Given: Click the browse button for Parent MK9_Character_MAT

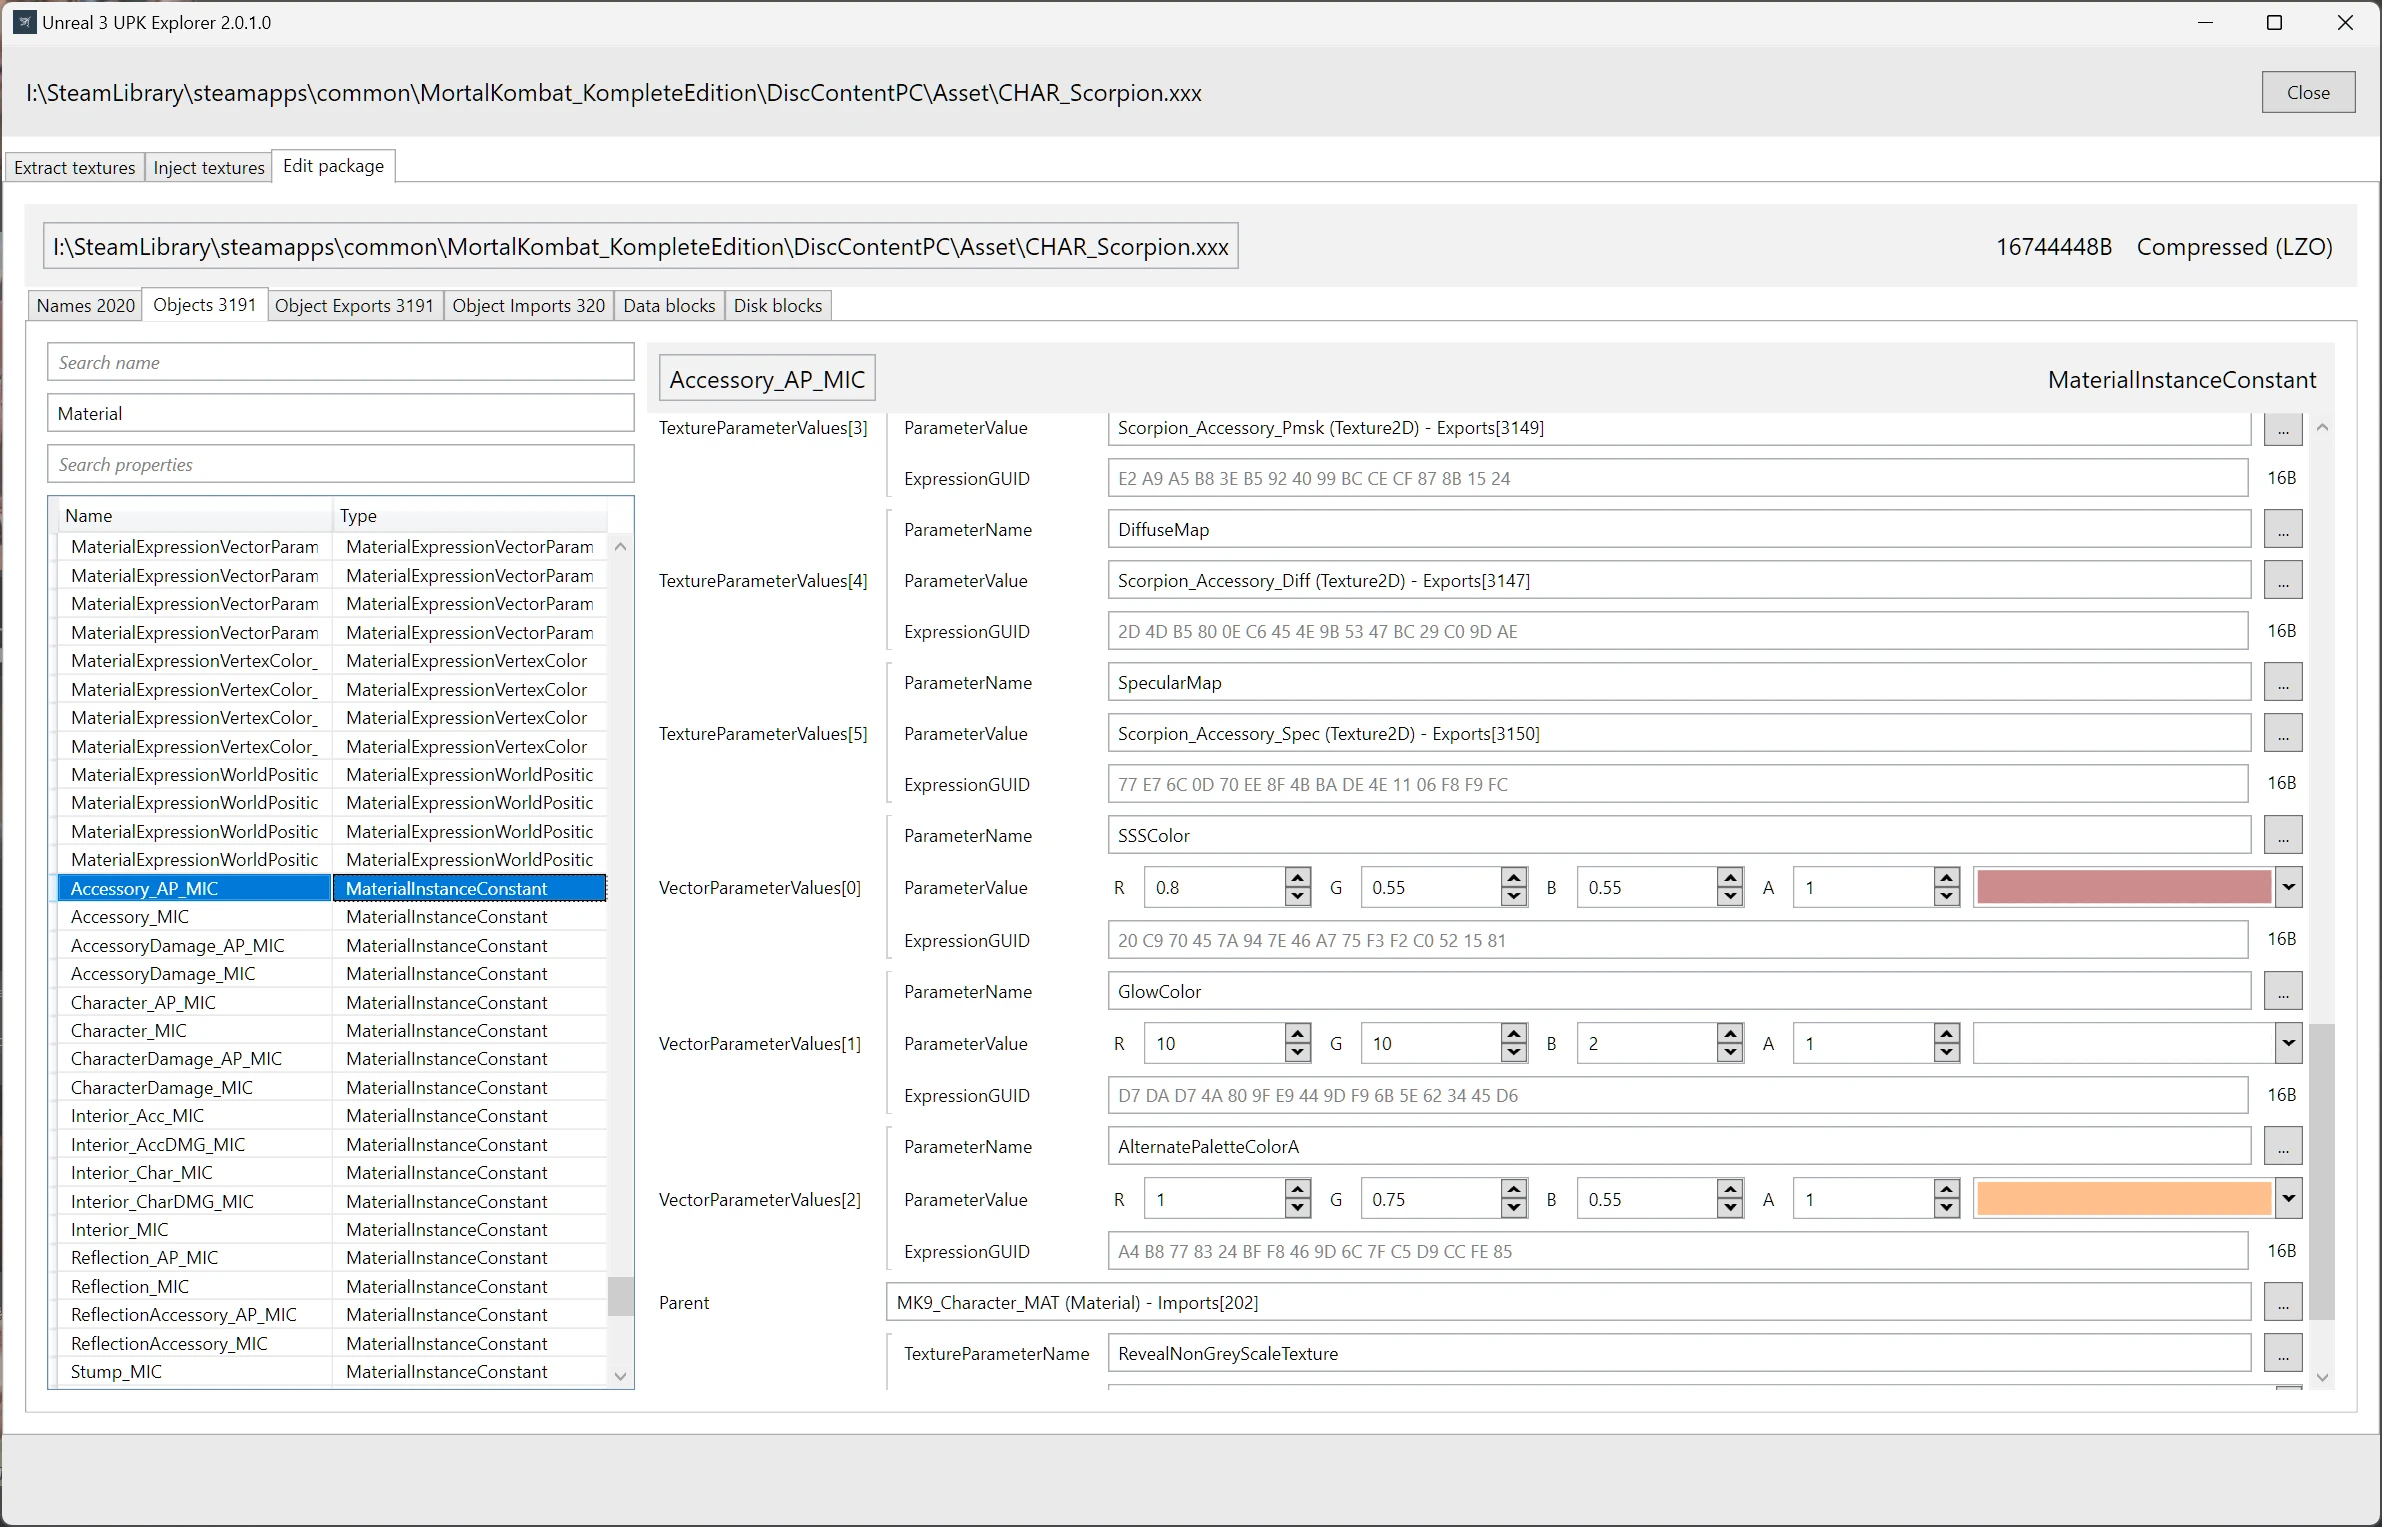Looking at the screenshot, I should [2282, 1303].
